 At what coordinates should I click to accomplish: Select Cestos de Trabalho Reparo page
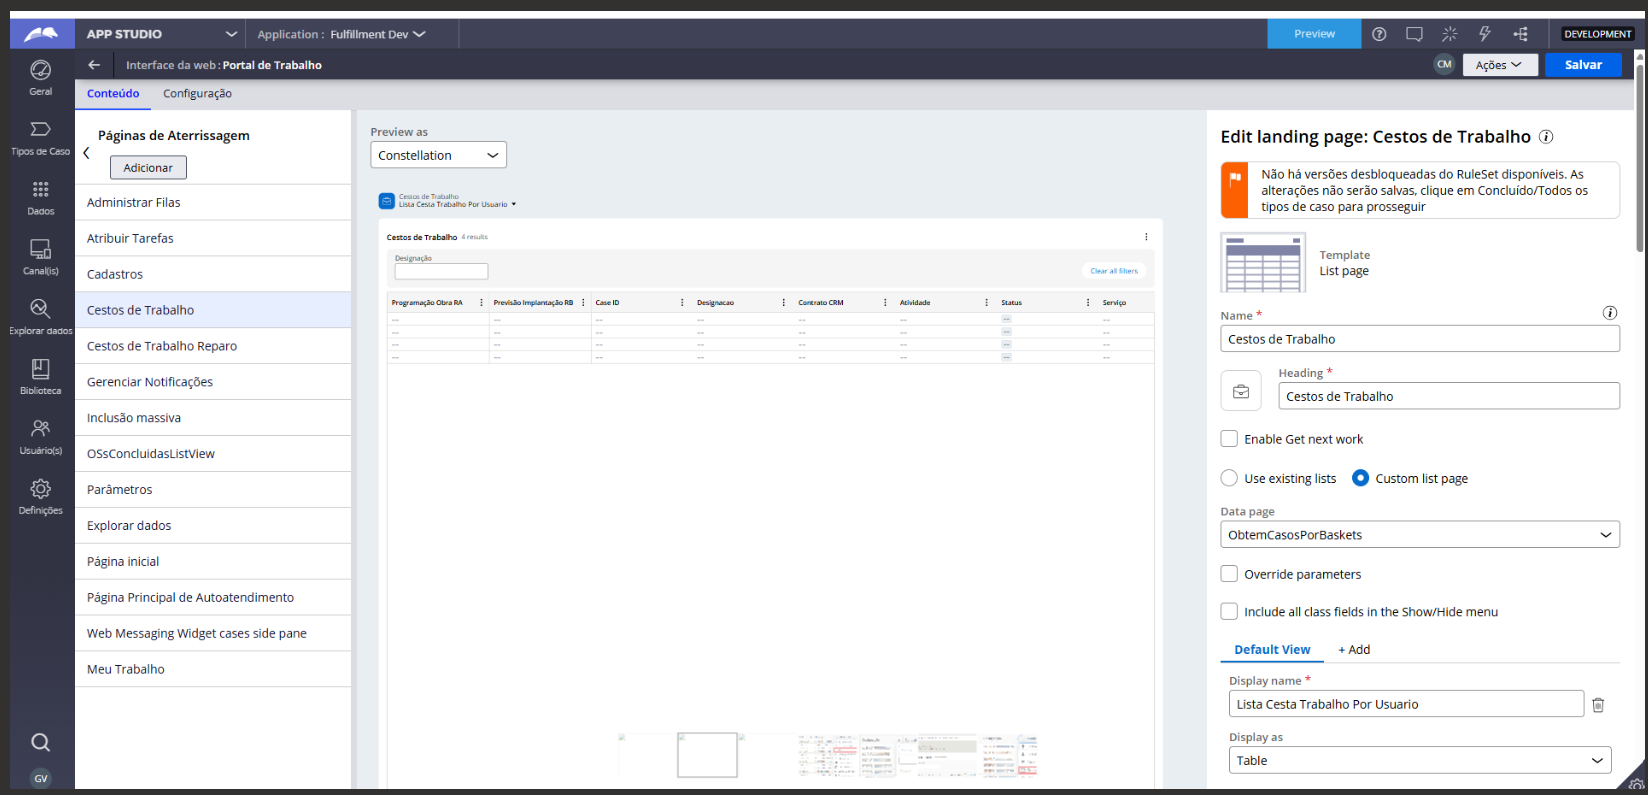(213, 346)
